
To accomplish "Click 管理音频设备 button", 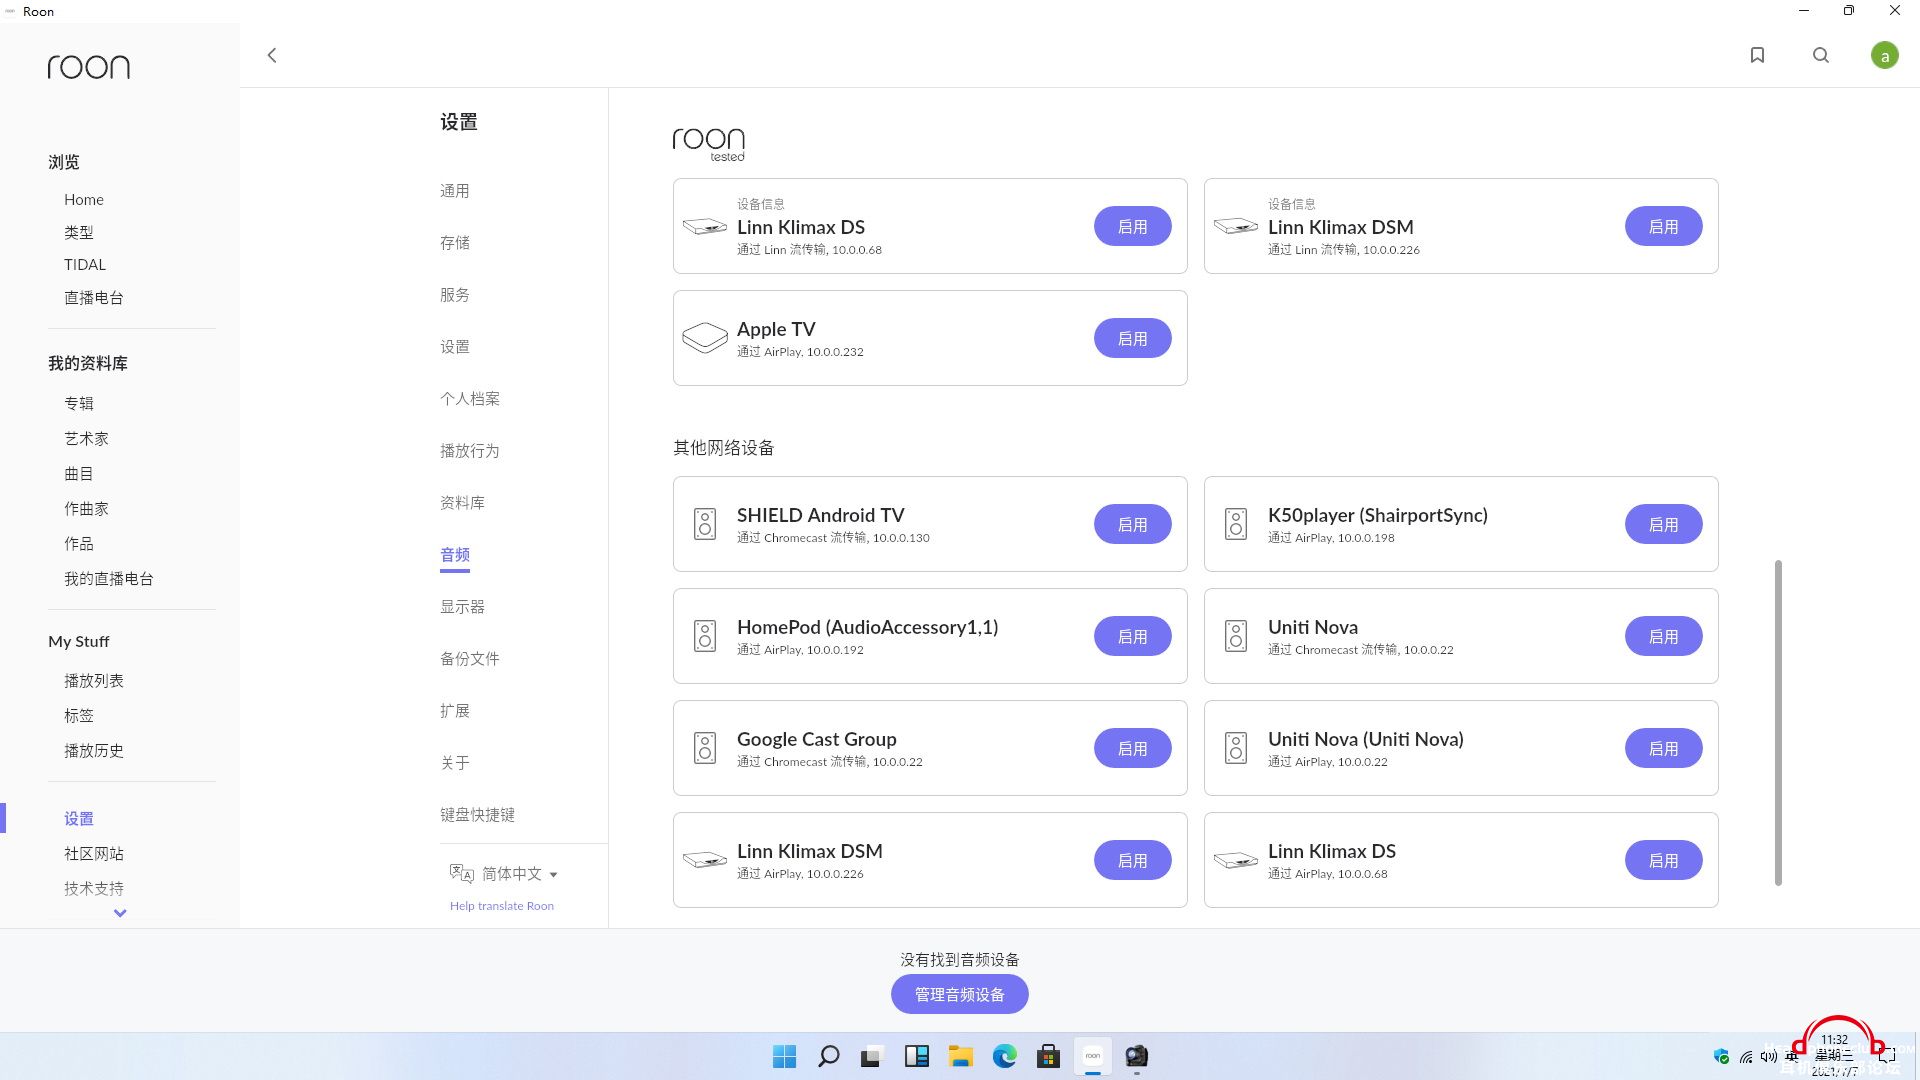I will (960, 994).
